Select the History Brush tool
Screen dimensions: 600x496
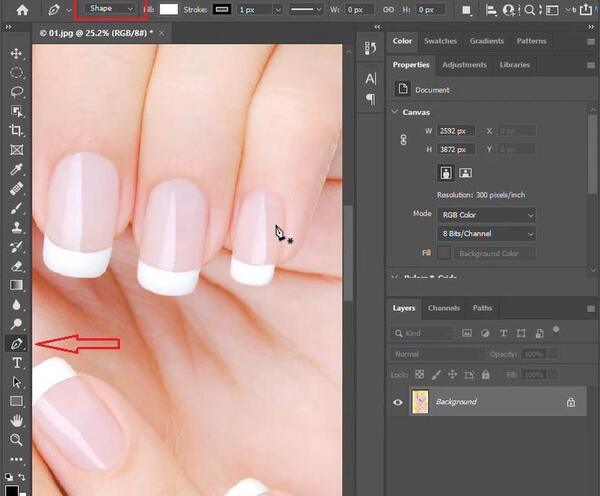16,247
